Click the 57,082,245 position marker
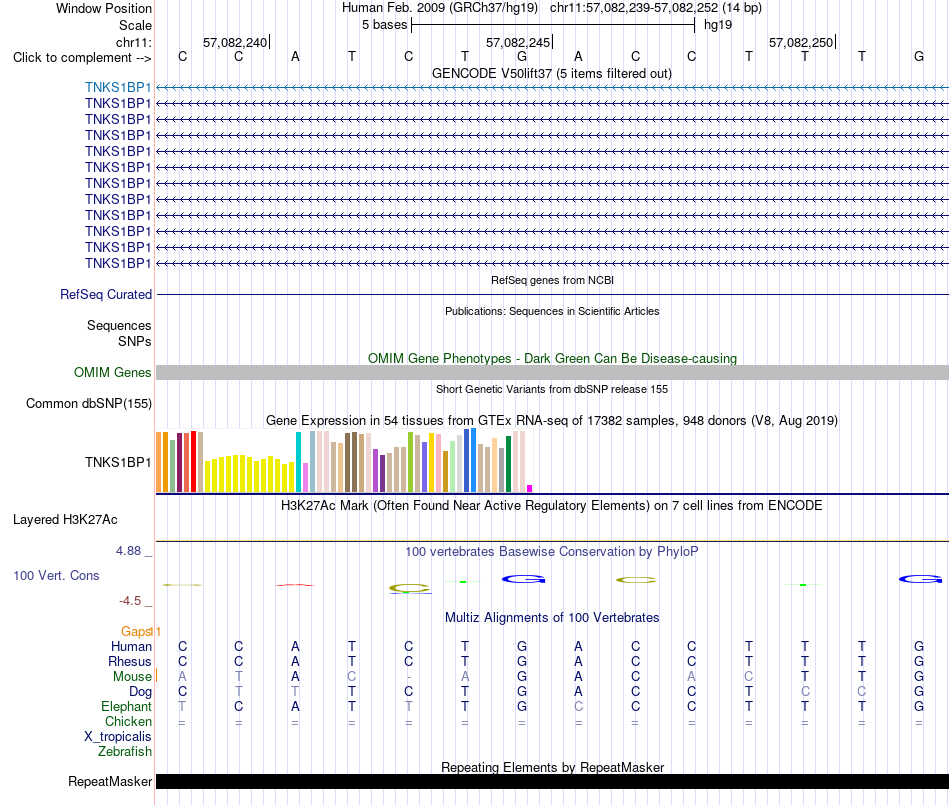The image size is (950, 805). tap(518, 42)
